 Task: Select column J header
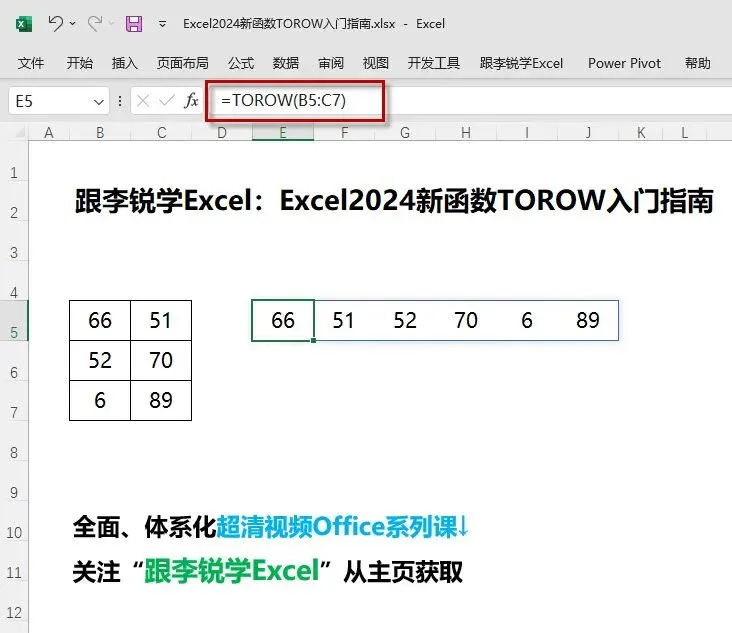coord(588,133)
